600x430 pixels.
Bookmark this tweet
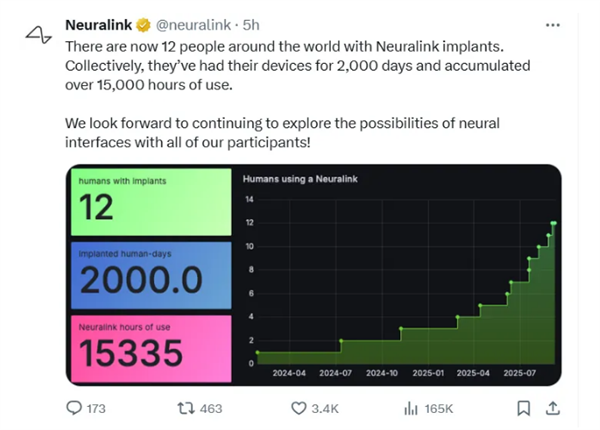coord(523,408)
